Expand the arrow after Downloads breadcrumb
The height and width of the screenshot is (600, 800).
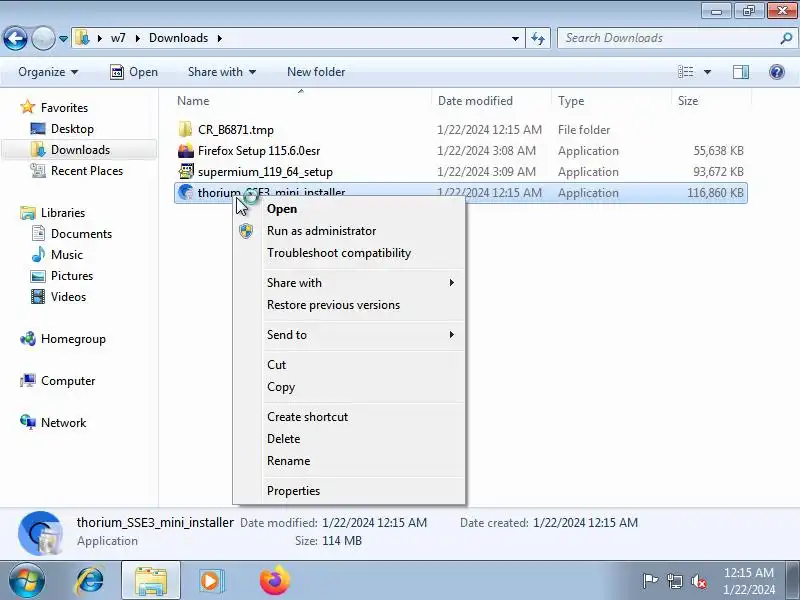pos(219,38)
